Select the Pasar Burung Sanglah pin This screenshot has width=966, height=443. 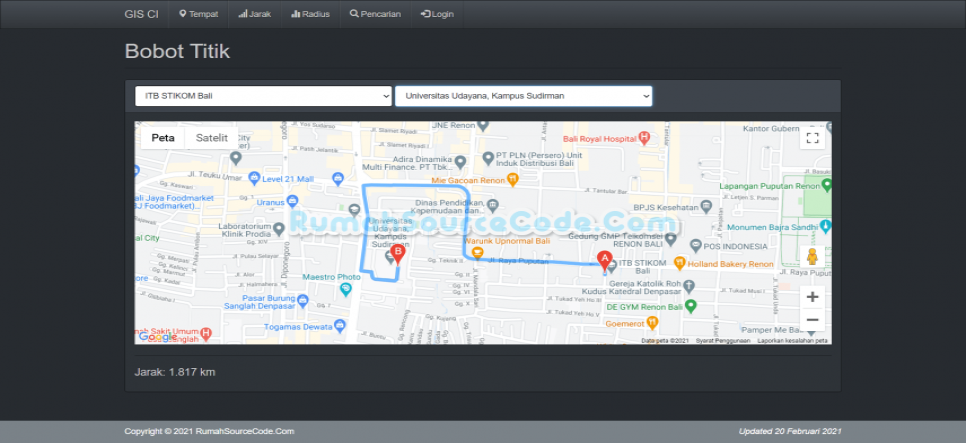point(302,301)
